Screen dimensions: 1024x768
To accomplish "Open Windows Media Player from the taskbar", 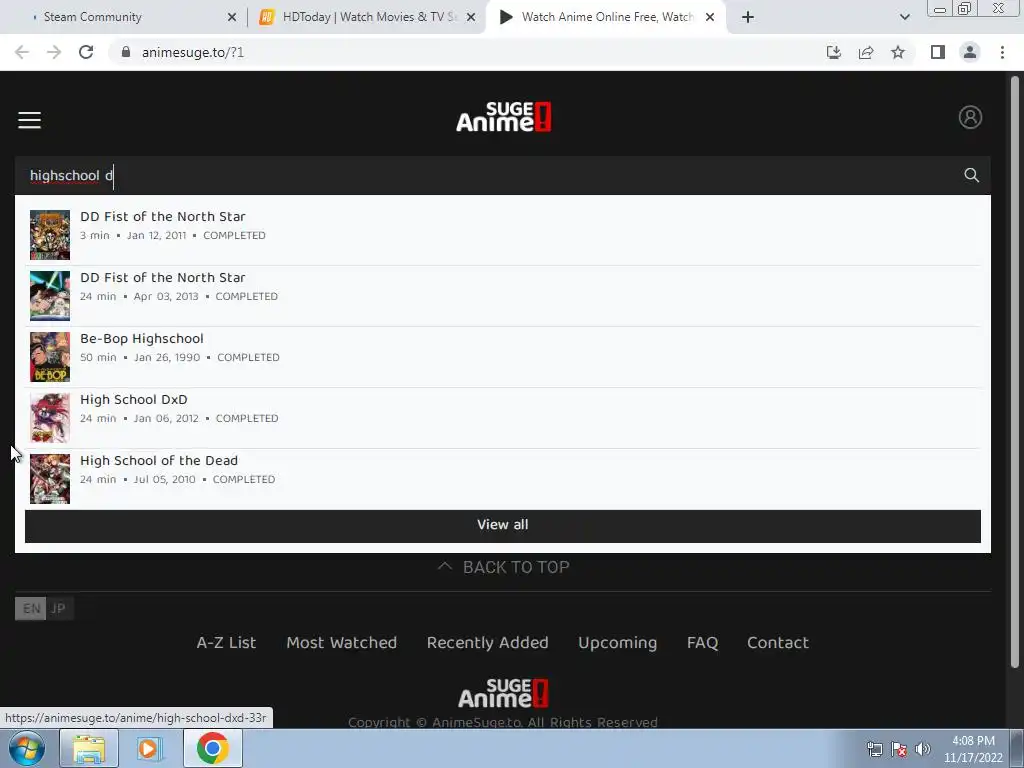I will 150,748.
